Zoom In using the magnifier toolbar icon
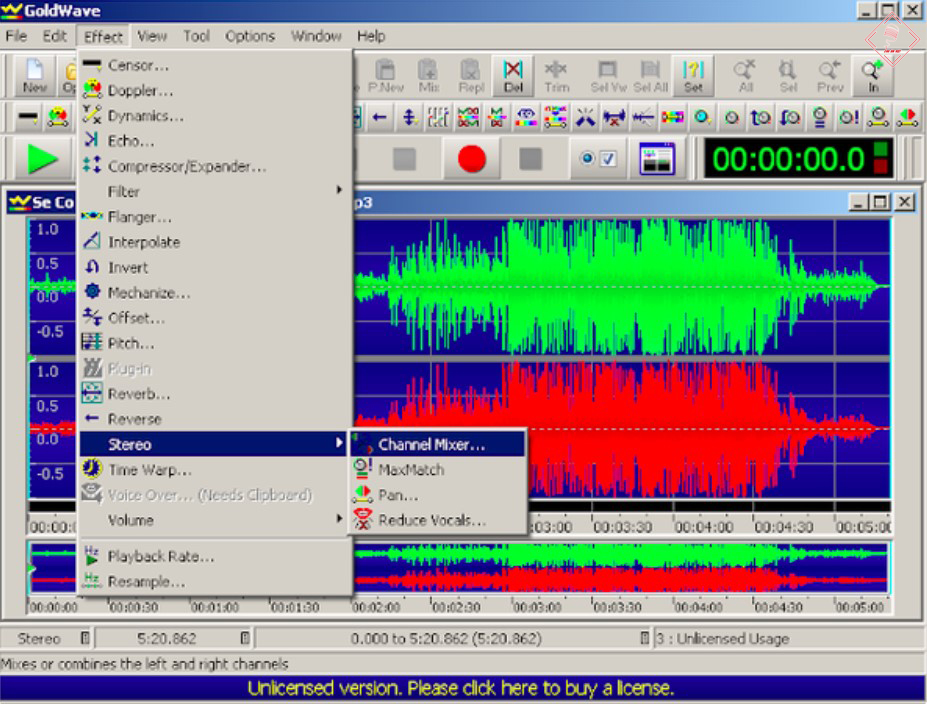927x704 pixels. click(x=871, y=75)
